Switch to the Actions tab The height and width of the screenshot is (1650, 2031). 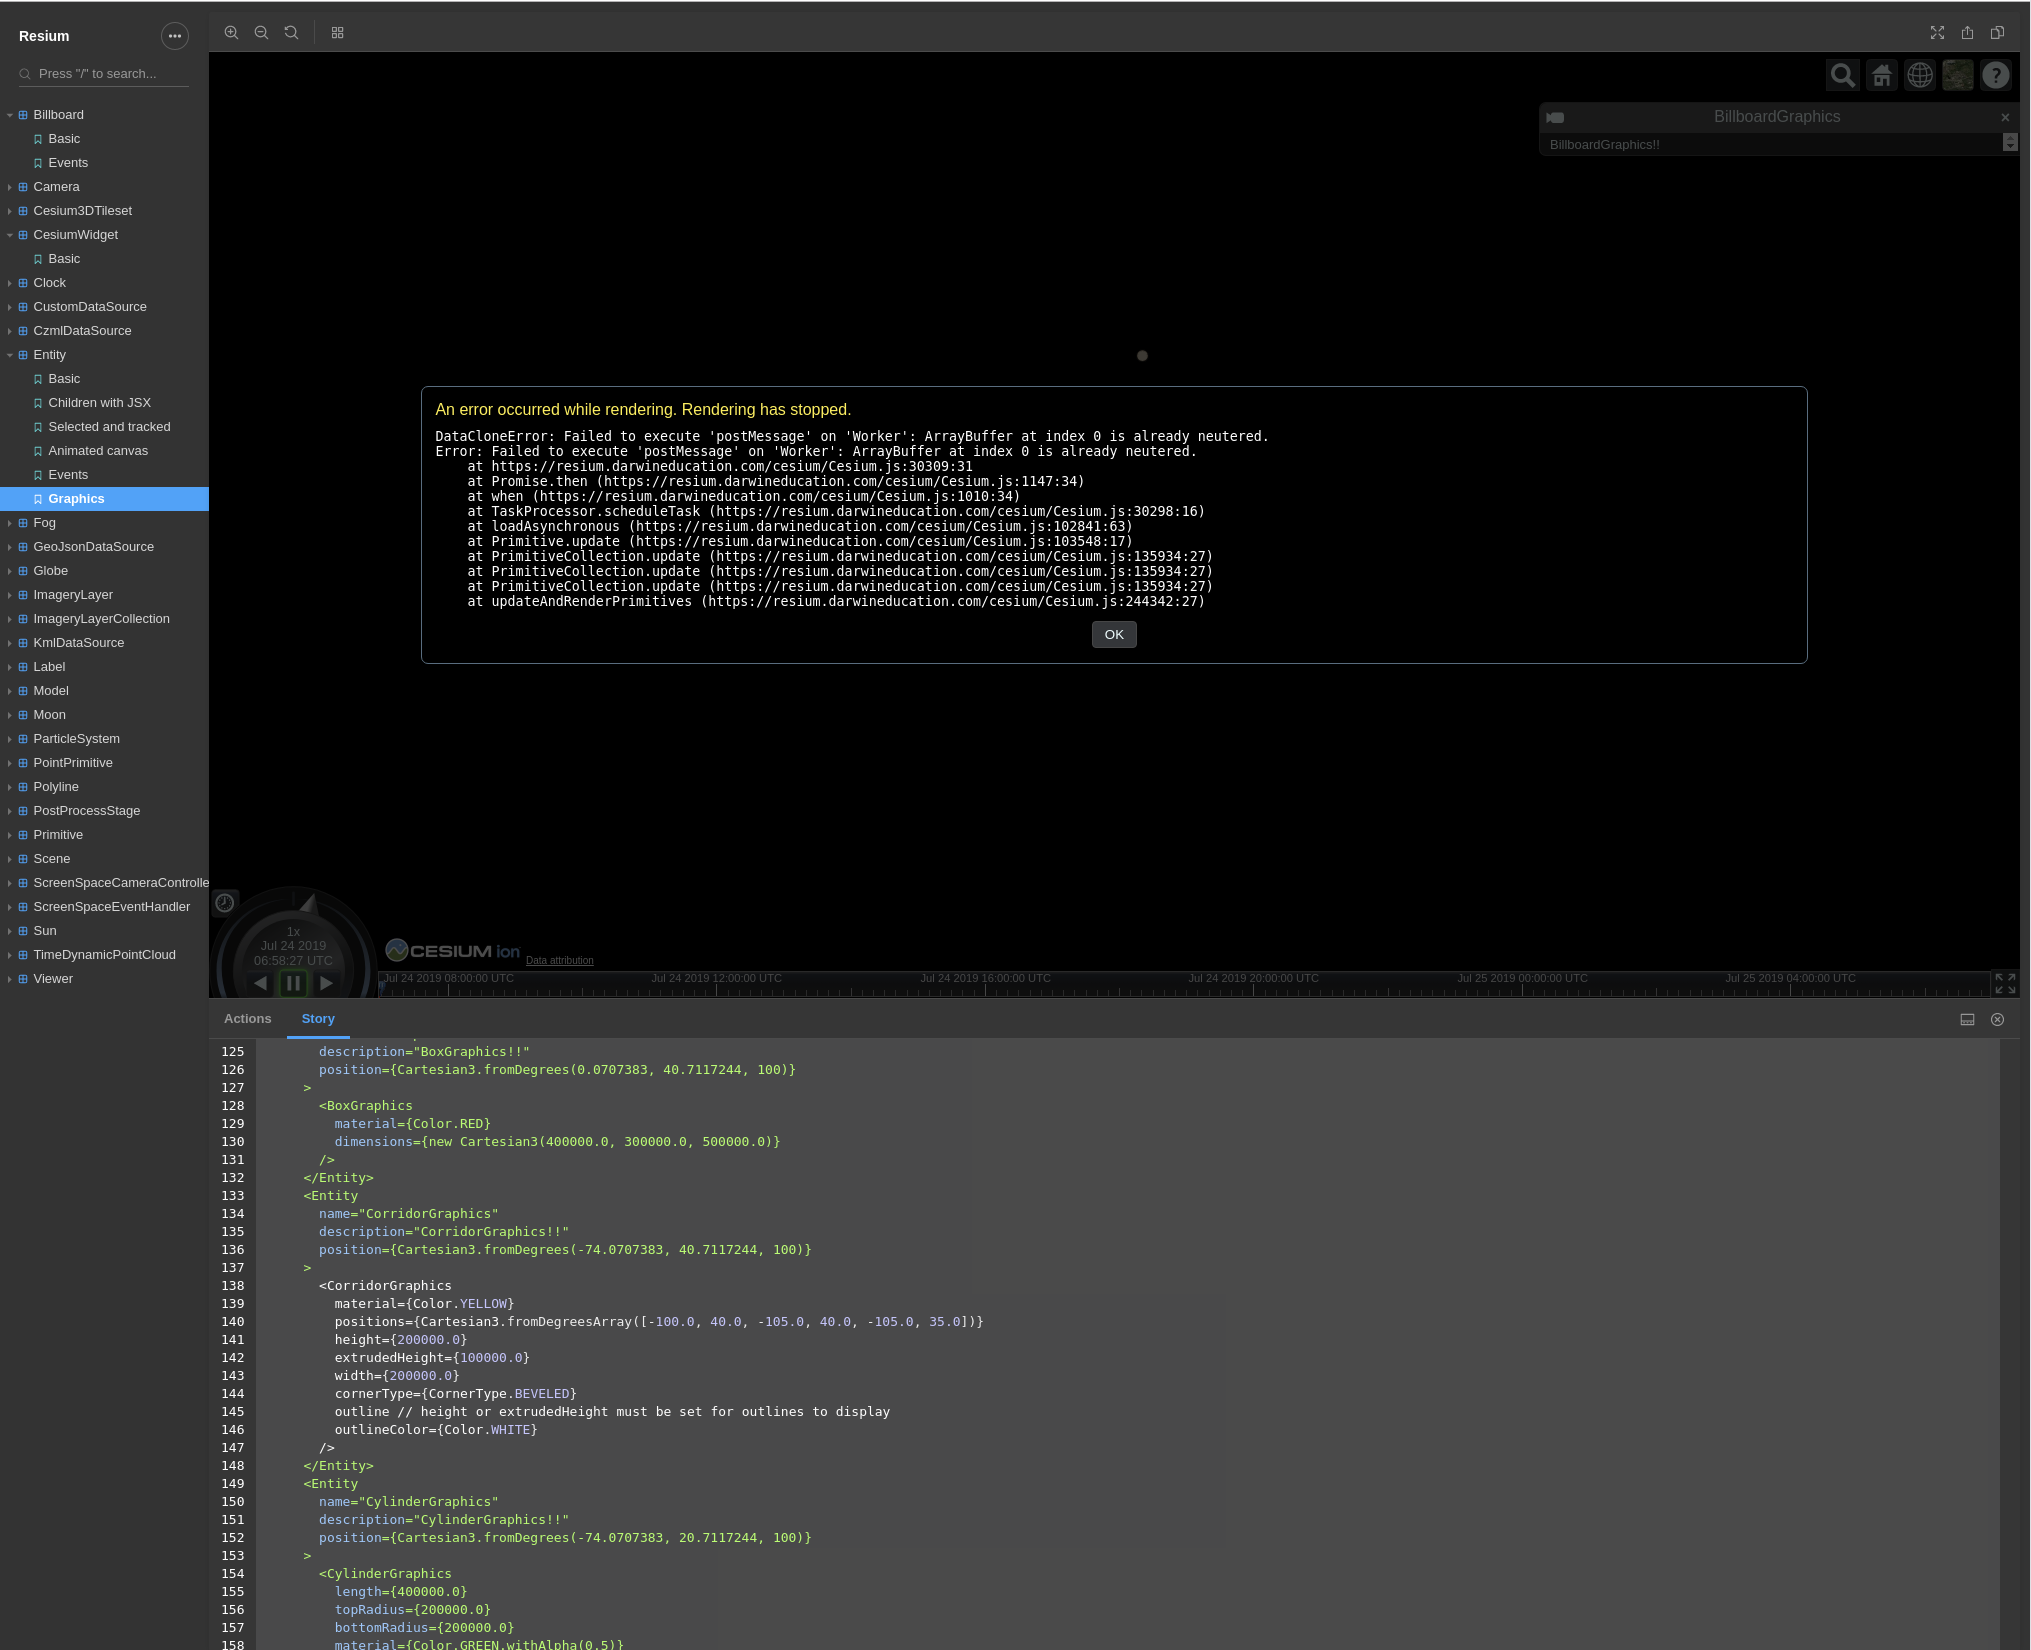pyautogui.click(x=247, y=1018)
